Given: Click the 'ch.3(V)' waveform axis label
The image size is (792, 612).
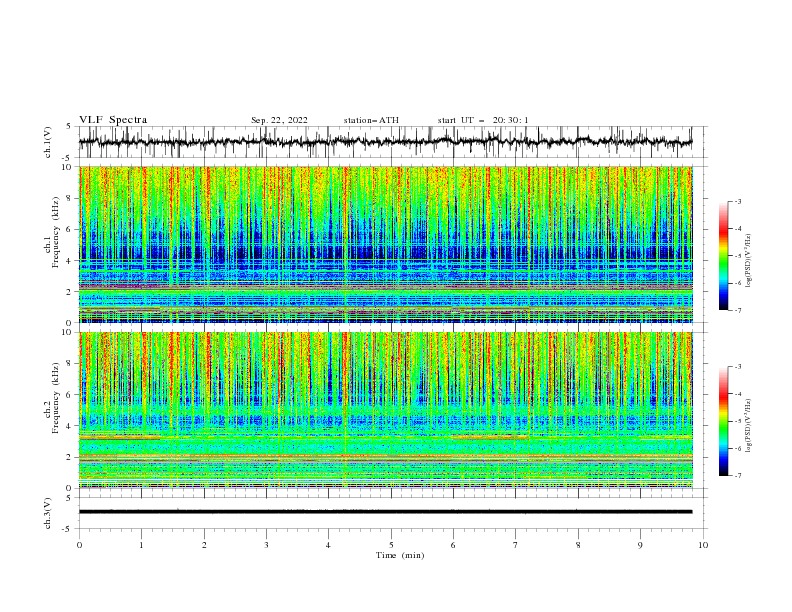Looking at the screenshot, I should (48, 513).
